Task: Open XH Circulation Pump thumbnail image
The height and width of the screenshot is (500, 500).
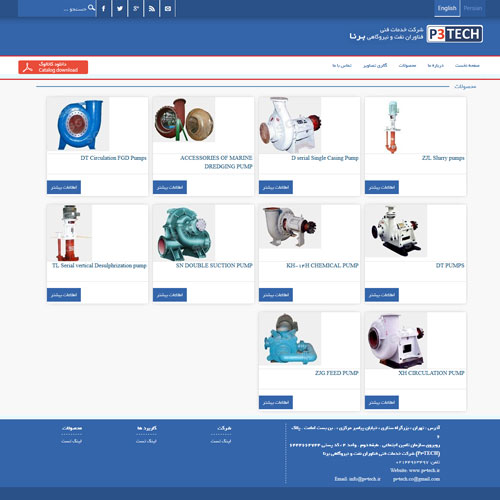Action: (x=396, y=340)
